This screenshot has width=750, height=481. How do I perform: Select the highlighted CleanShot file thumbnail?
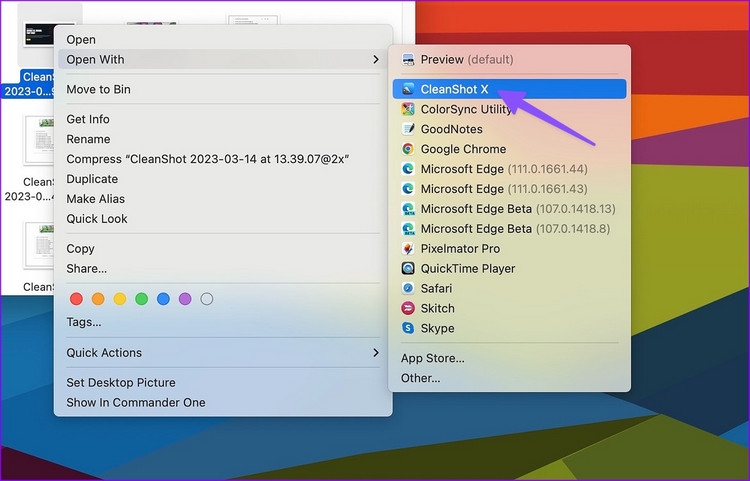tap(50, 34)
